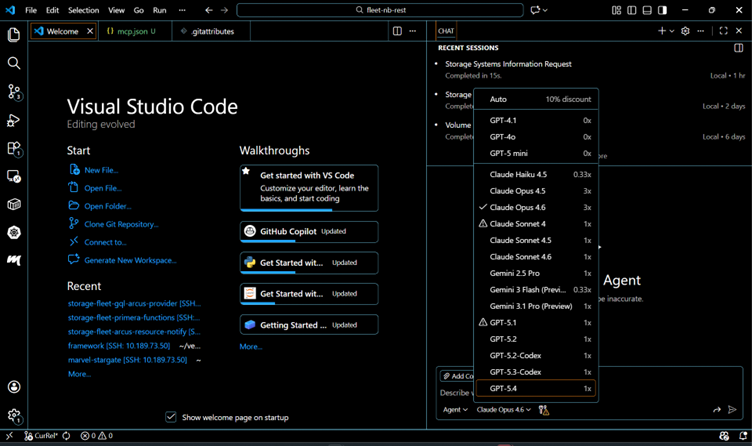Split the editor right
Image resolution: width=752 pixels, height=446 pixels.
[397, 31]
